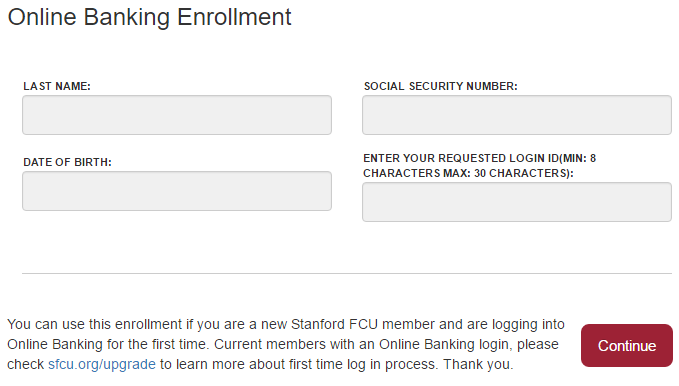Click the LAST NAME field label

click(x=57, y=86)
